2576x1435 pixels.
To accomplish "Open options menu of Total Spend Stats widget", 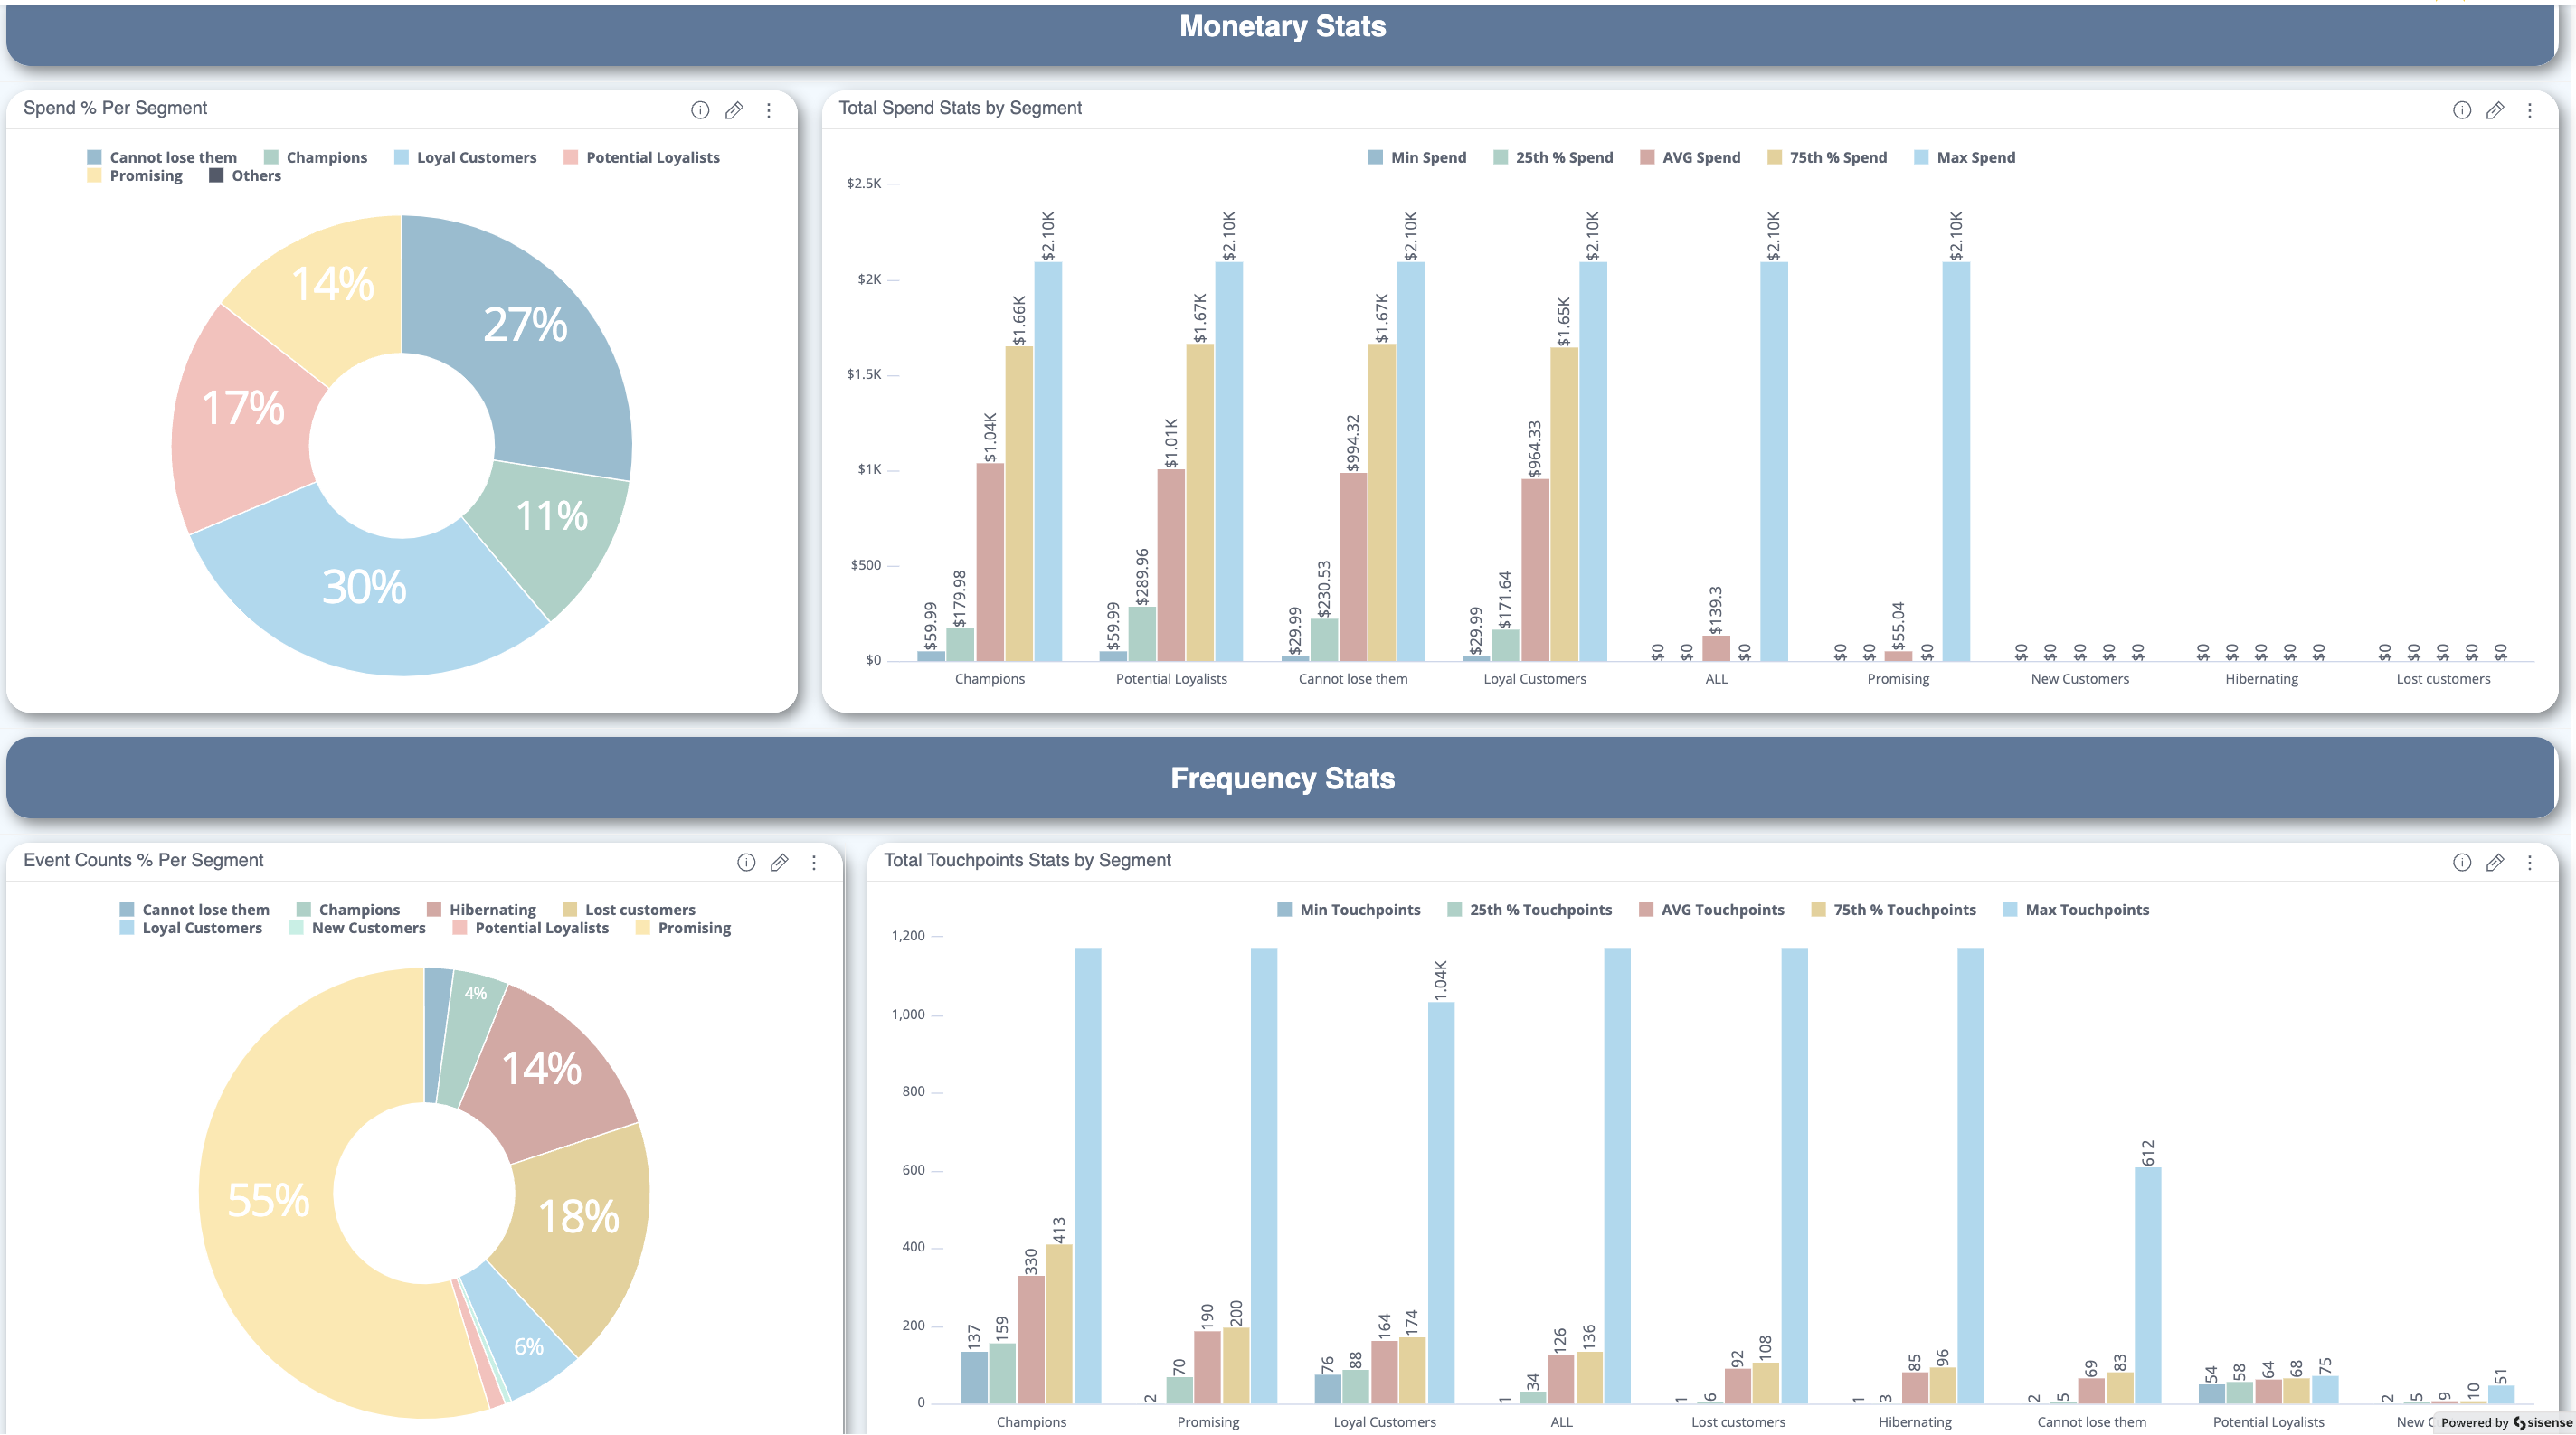I will tap(2529, 110).
